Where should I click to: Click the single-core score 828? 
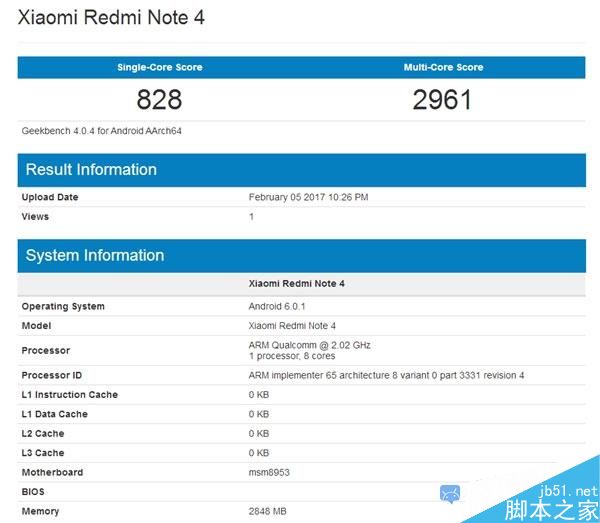159,99
